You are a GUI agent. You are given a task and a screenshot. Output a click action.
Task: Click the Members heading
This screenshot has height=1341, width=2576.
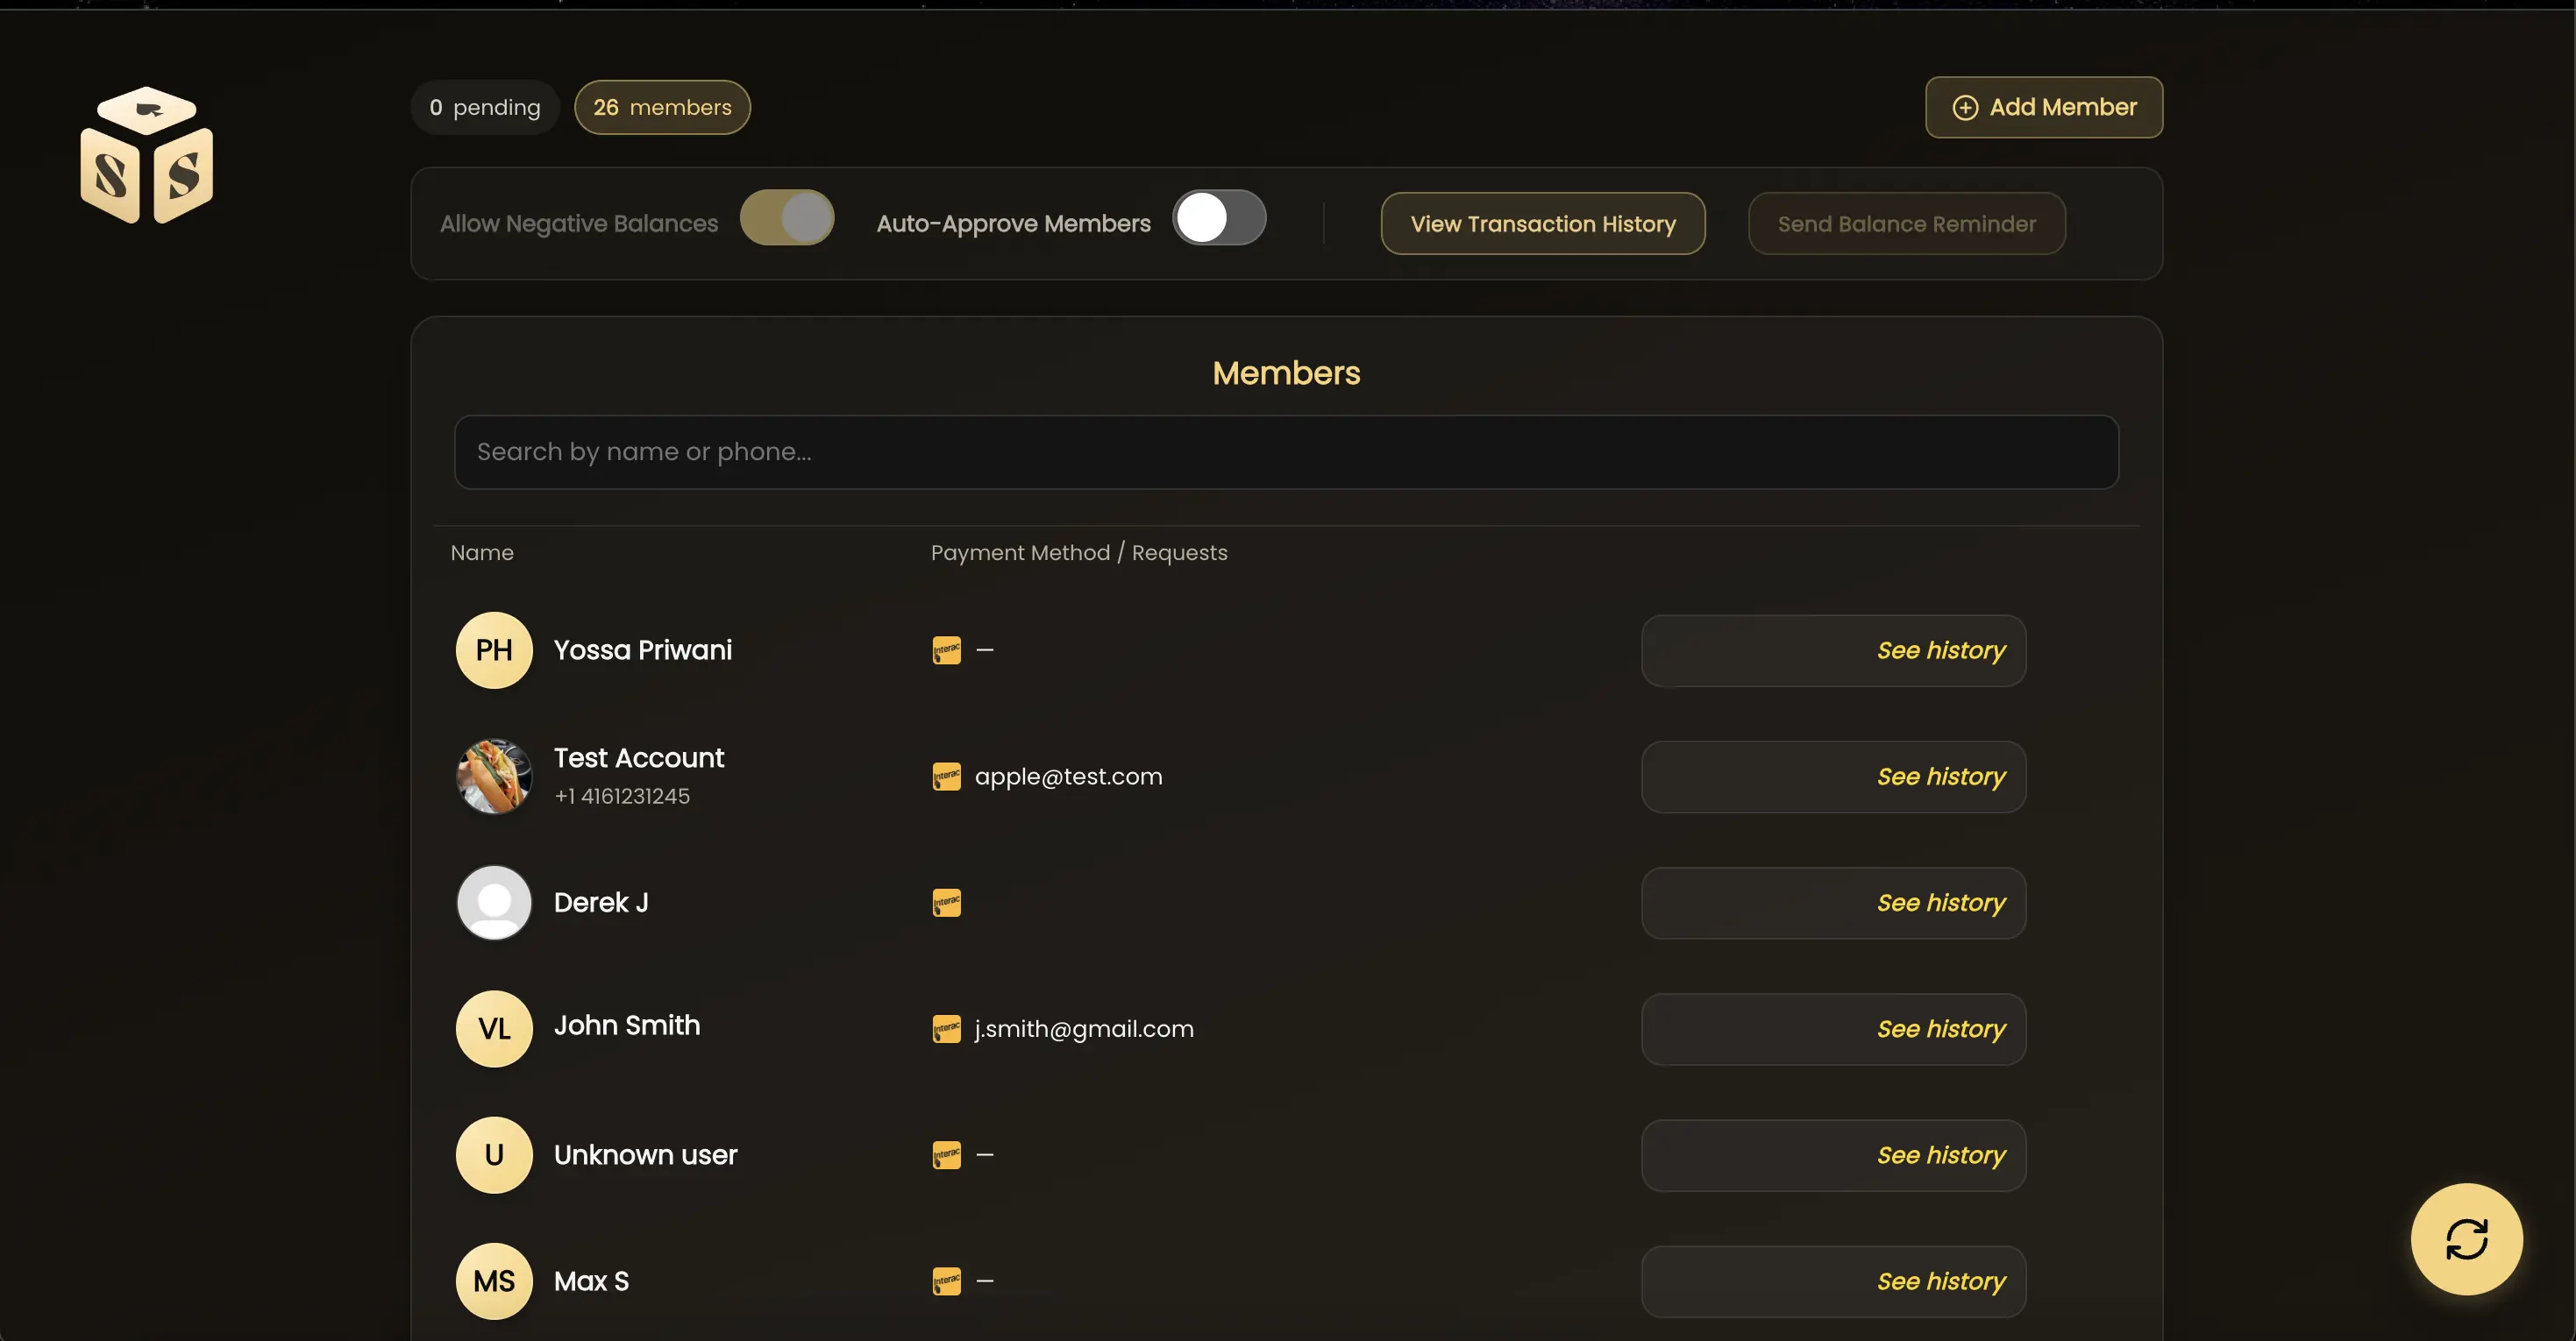pos(1286,373)
